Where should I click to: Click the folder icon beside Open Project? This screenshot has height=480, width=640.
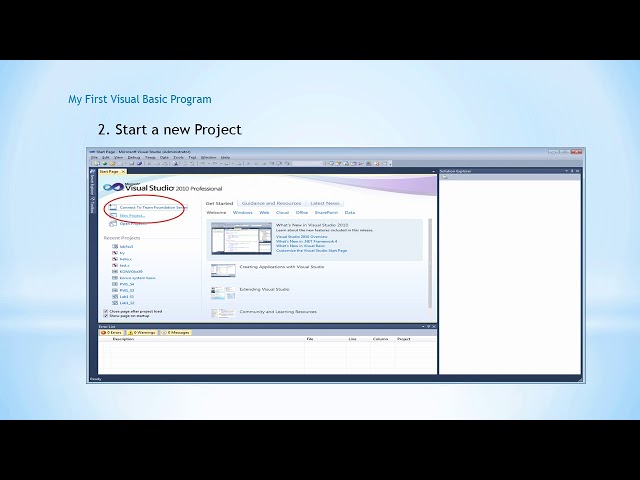(x=113, y=223)
